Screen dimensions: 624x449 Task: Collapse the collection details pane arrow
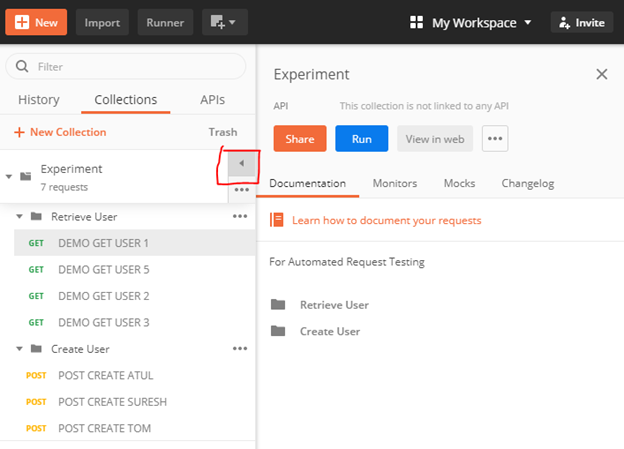tap(240, 163)
